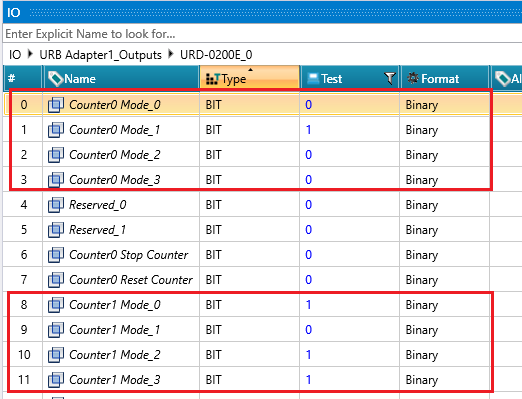Toggle test value of Counter0 Mode_1
This screenshot has height=399, width=522.
tap(308, 130)
